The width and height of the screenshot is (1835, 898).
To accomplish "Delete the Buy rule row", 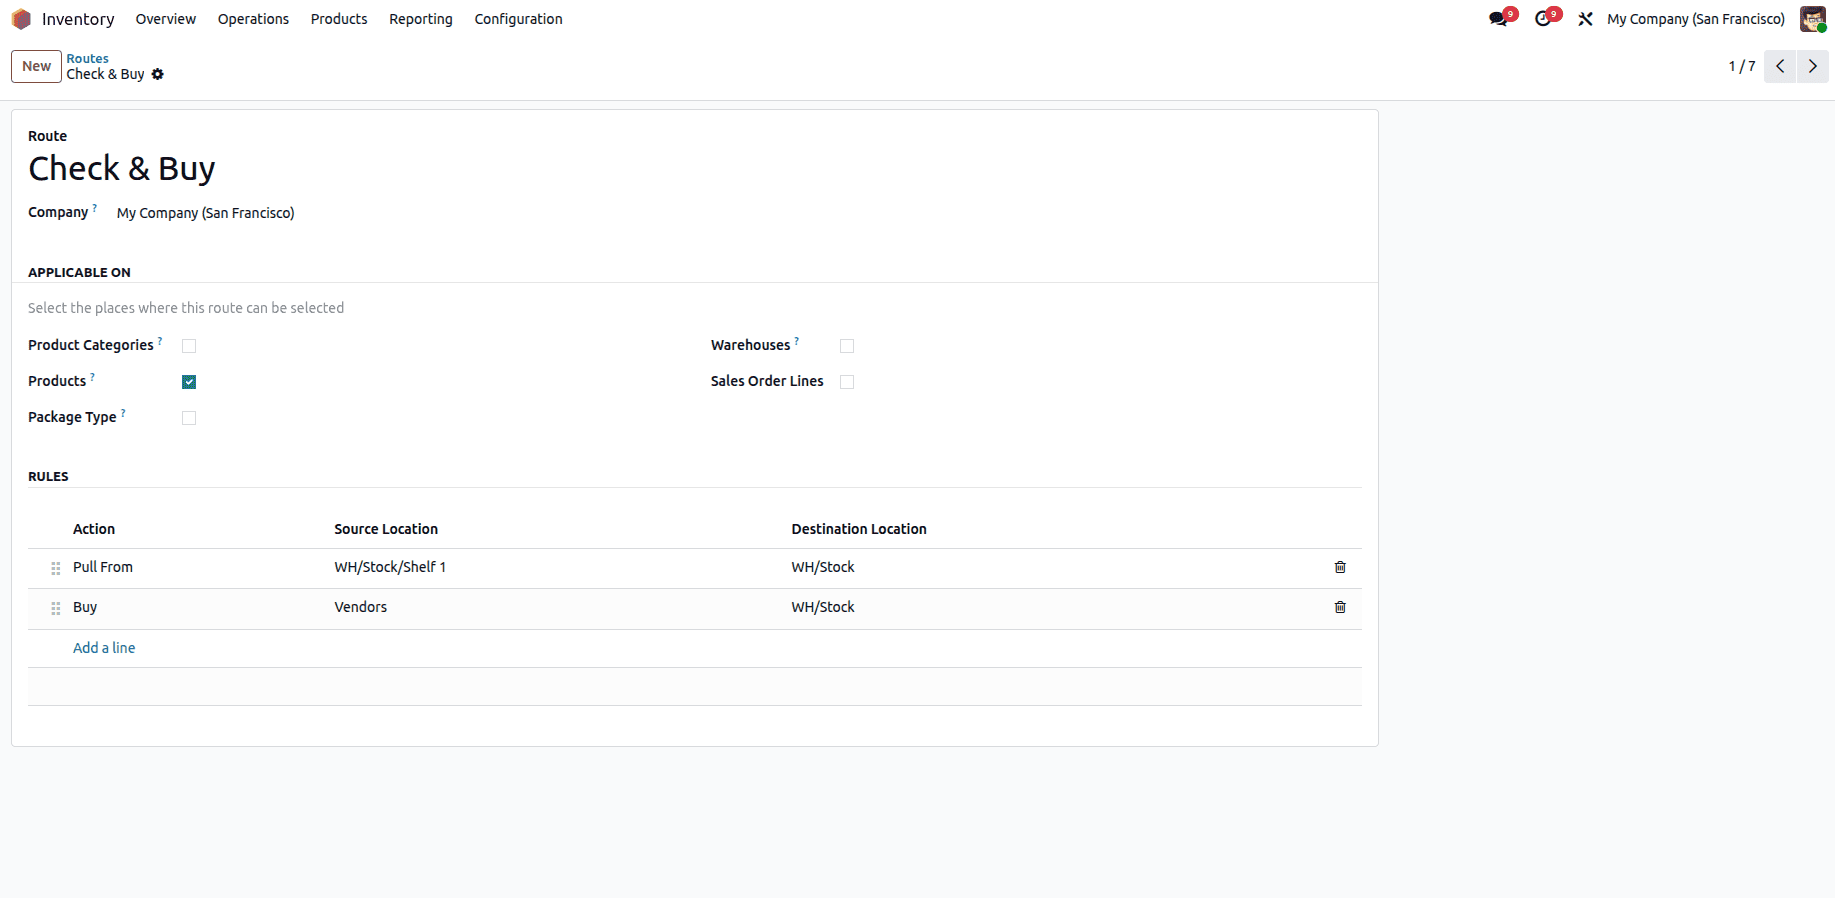I will click(x=1340, y=607).
